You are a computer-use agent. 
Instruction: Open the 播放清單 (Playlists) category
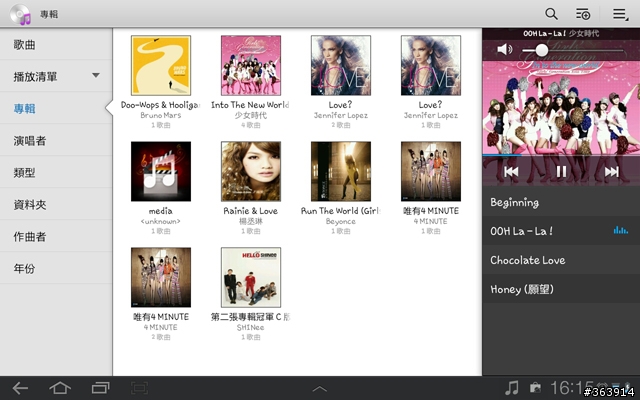tap(56, 76)
